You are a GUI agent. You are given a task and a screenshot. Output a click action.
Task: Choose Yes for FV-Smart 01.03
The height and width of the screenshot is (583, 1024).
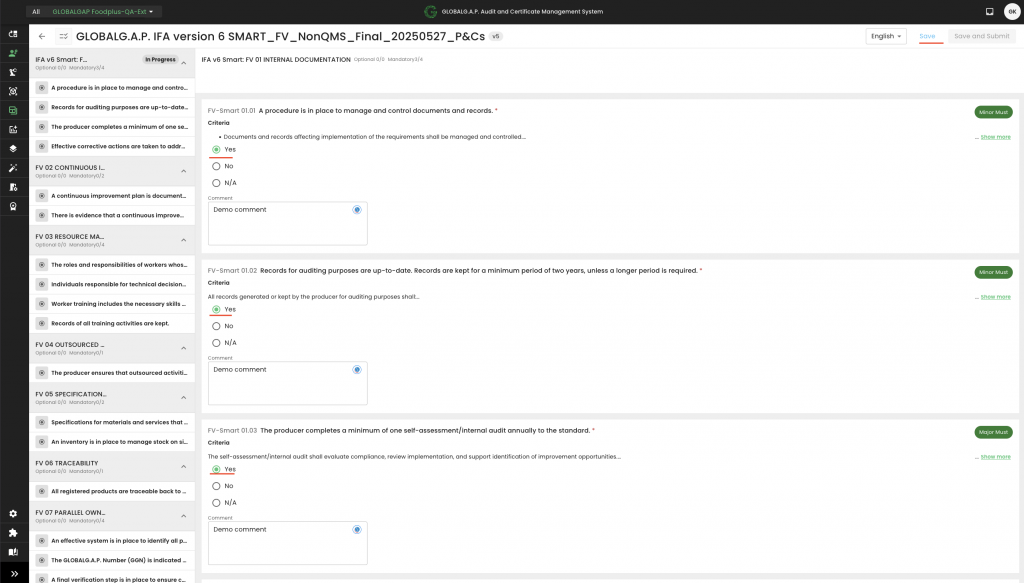(216, 469)
